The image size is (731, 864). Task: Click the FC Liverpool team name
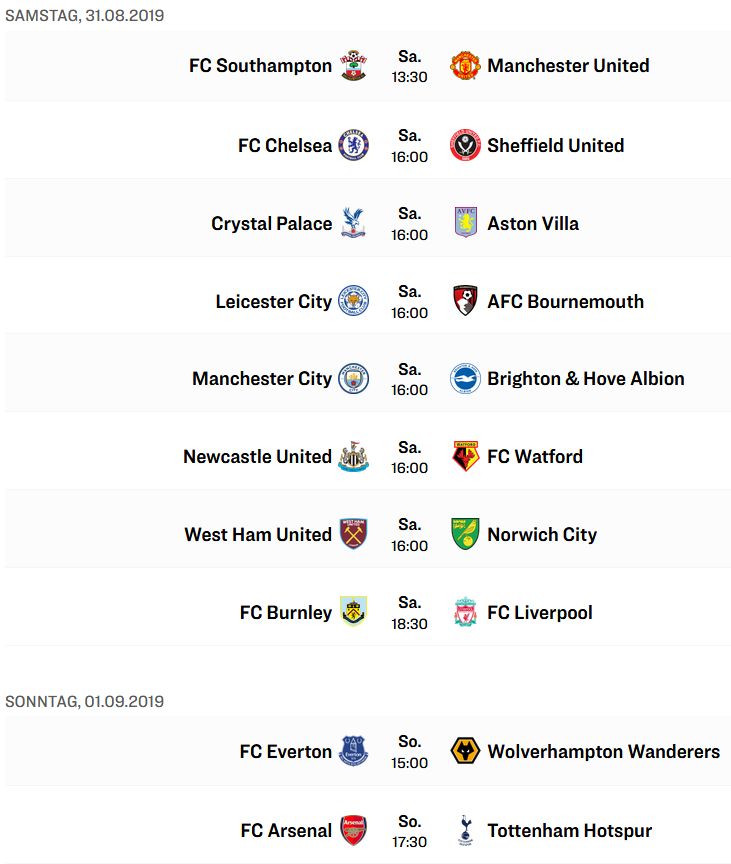(x=540, y=612)
